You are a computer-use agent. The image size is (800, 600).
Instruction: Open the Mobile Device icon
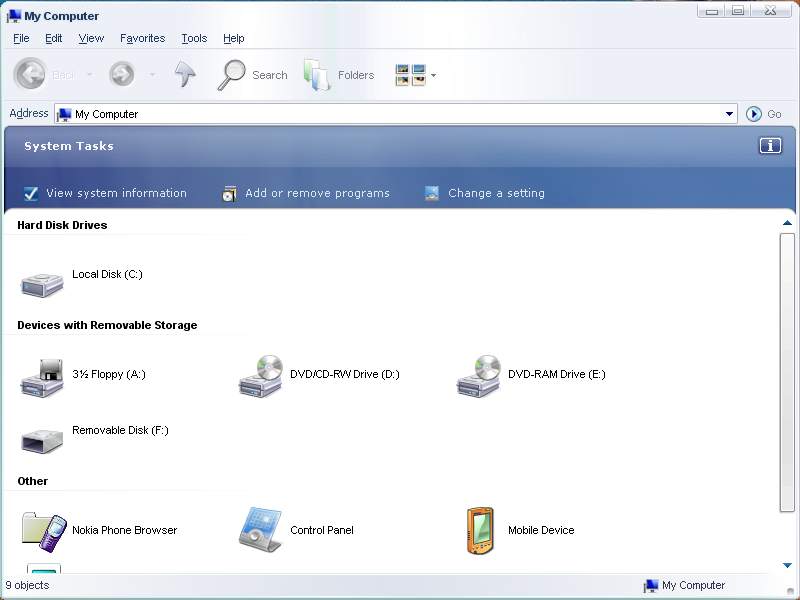coord(480,530)
